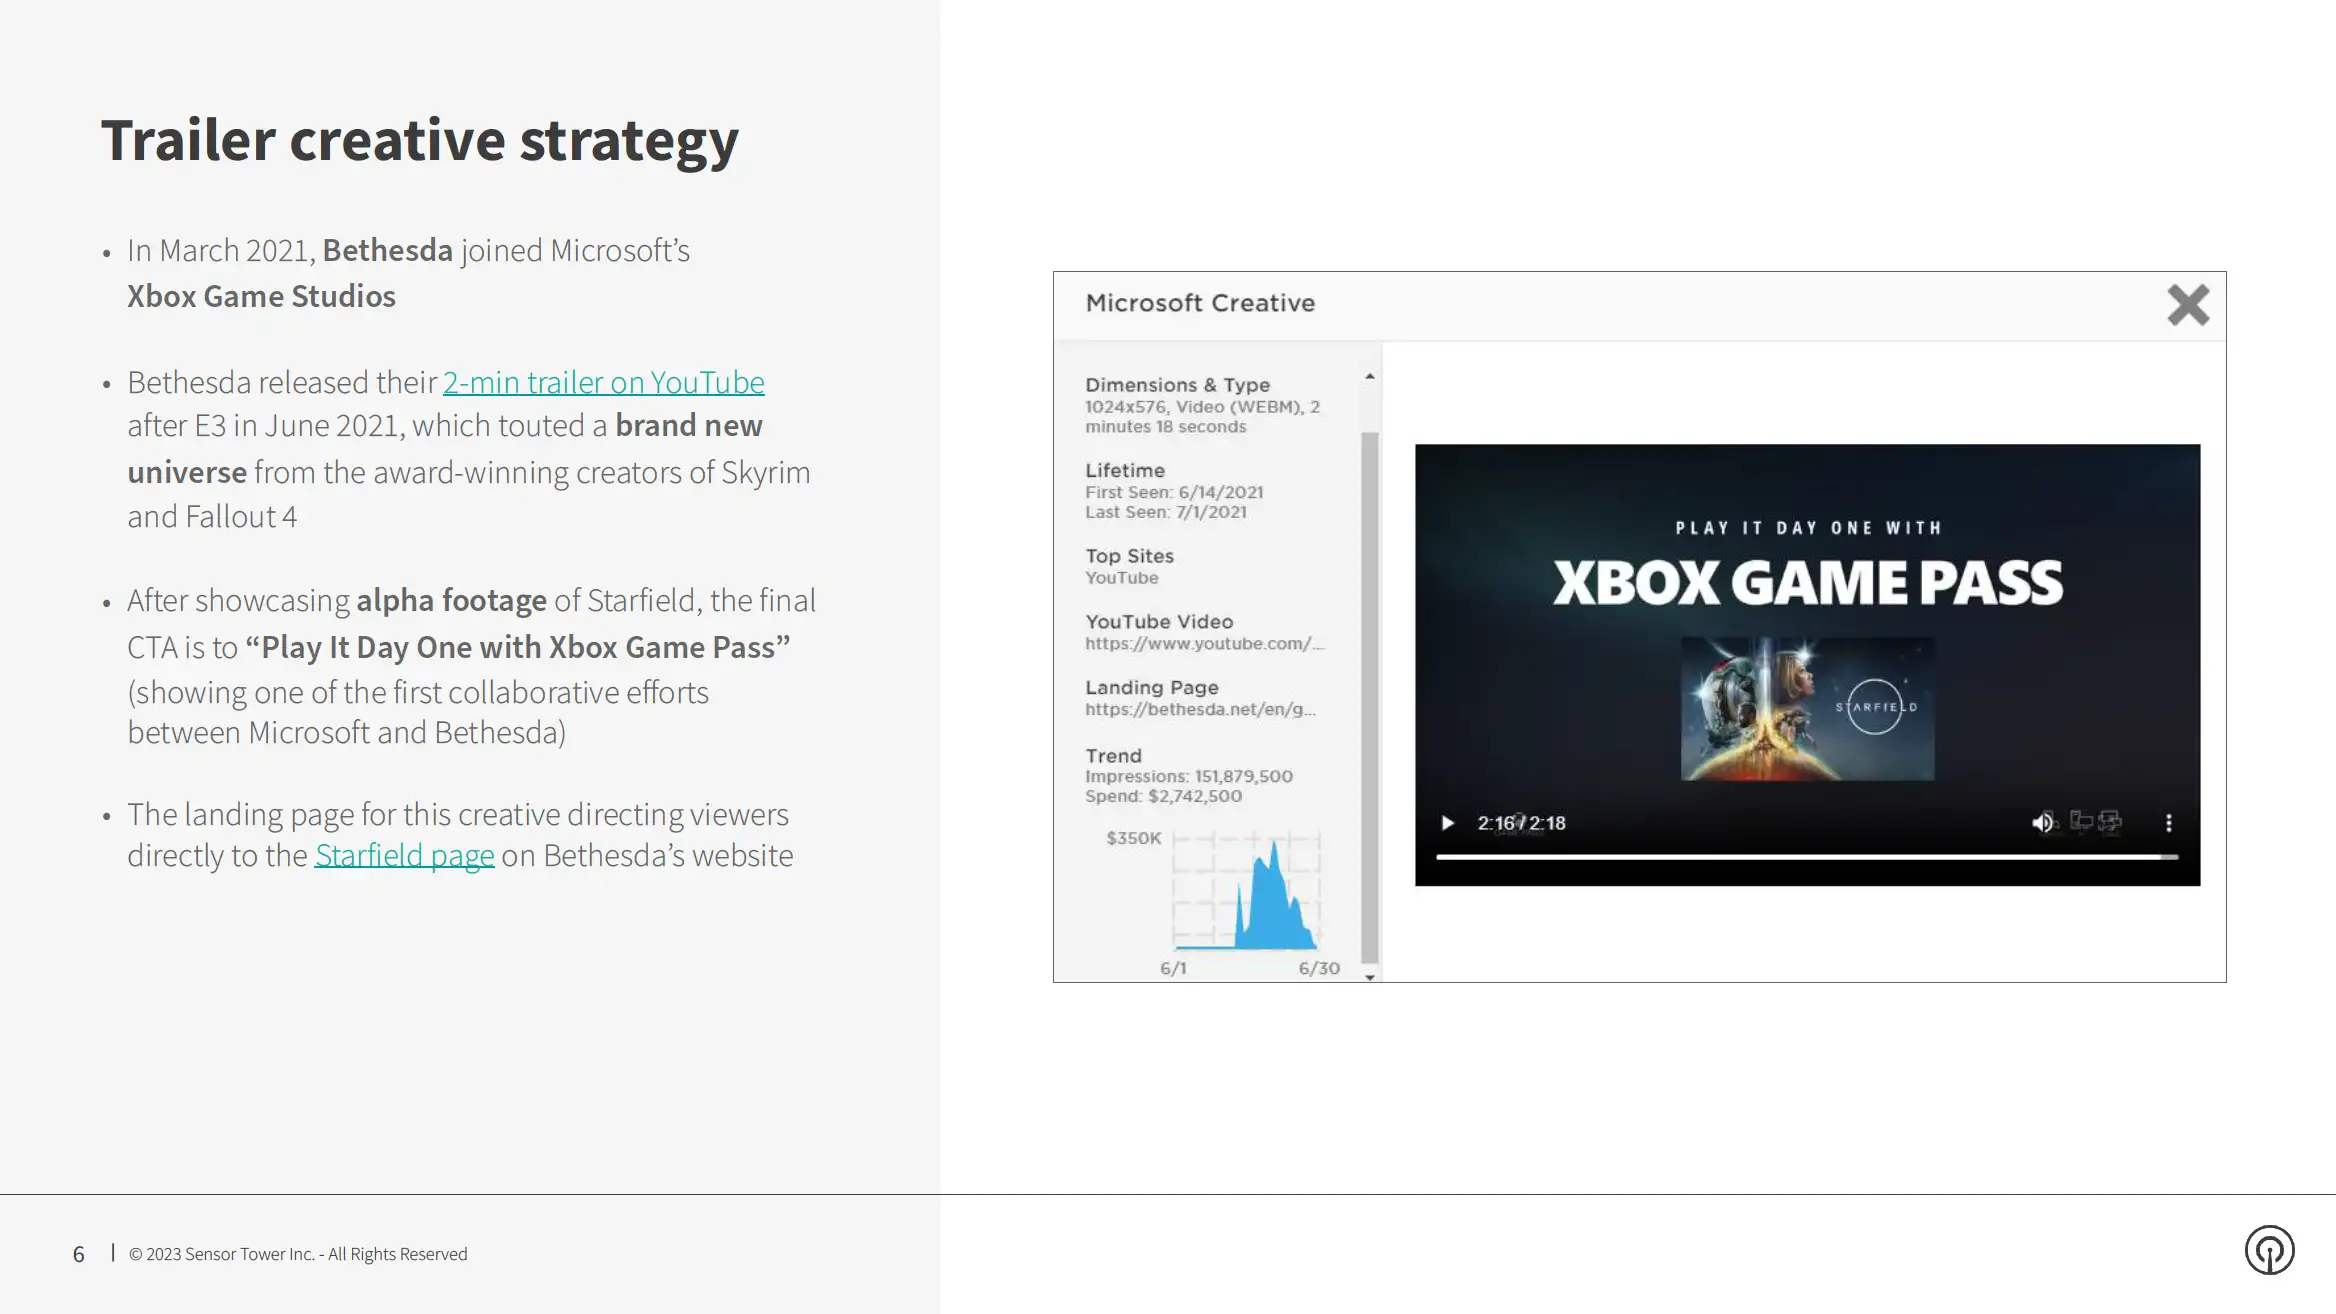Select the Impressions: 151,879,500 text
Image resolution: width=2336 pixels, height=1314 pixels.
coord(1189,776)
